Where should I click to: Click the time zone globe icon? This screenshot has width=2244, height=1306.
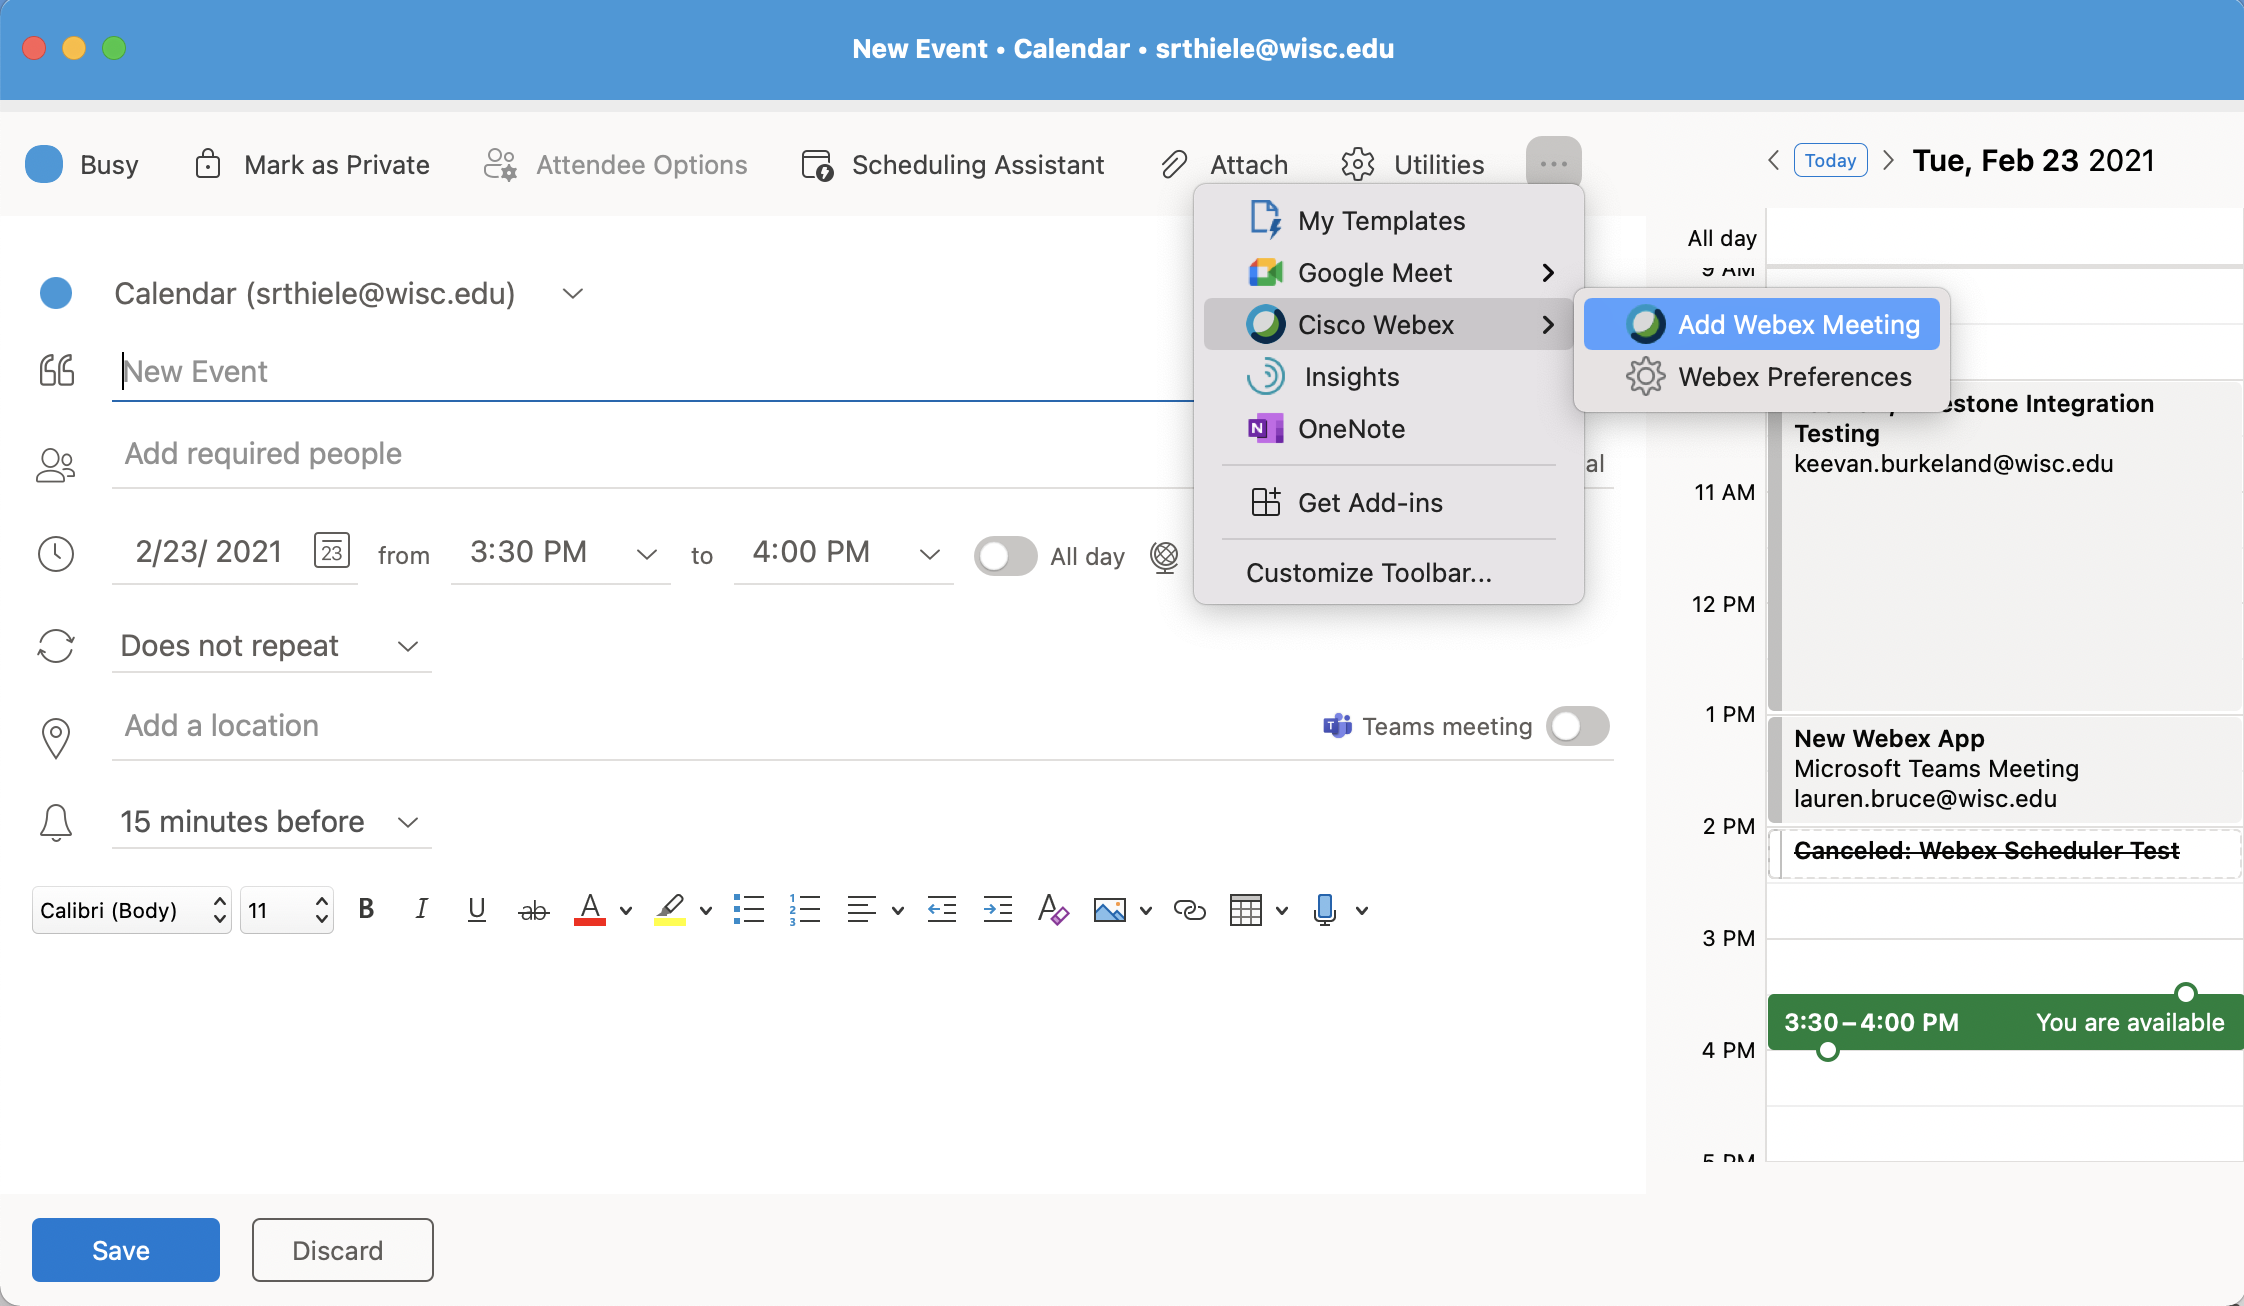point(1164,556)
